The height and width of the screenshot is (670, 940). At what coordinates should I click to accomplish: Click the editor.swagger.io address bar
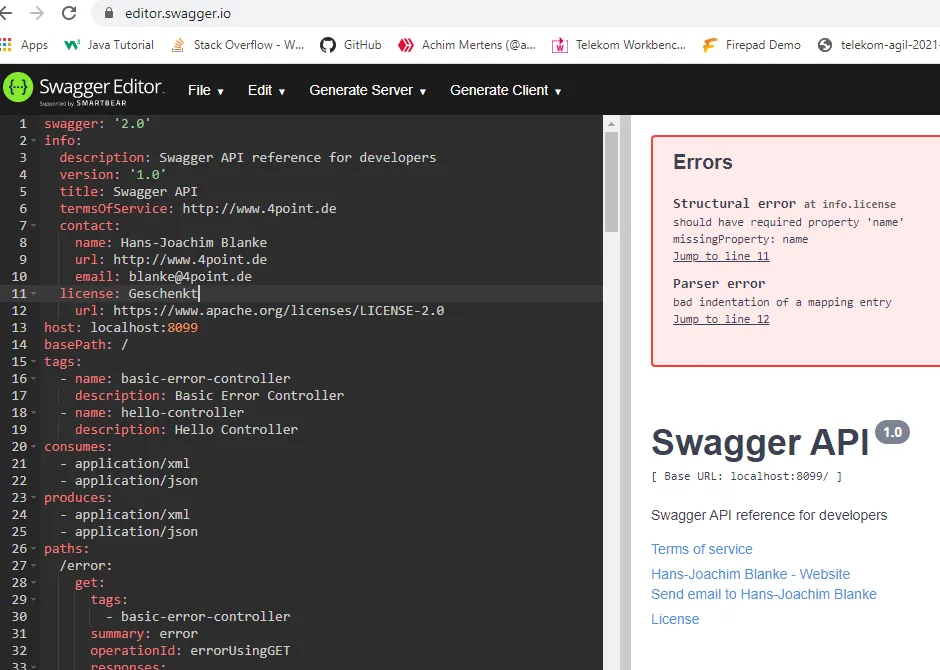point(516,13)
